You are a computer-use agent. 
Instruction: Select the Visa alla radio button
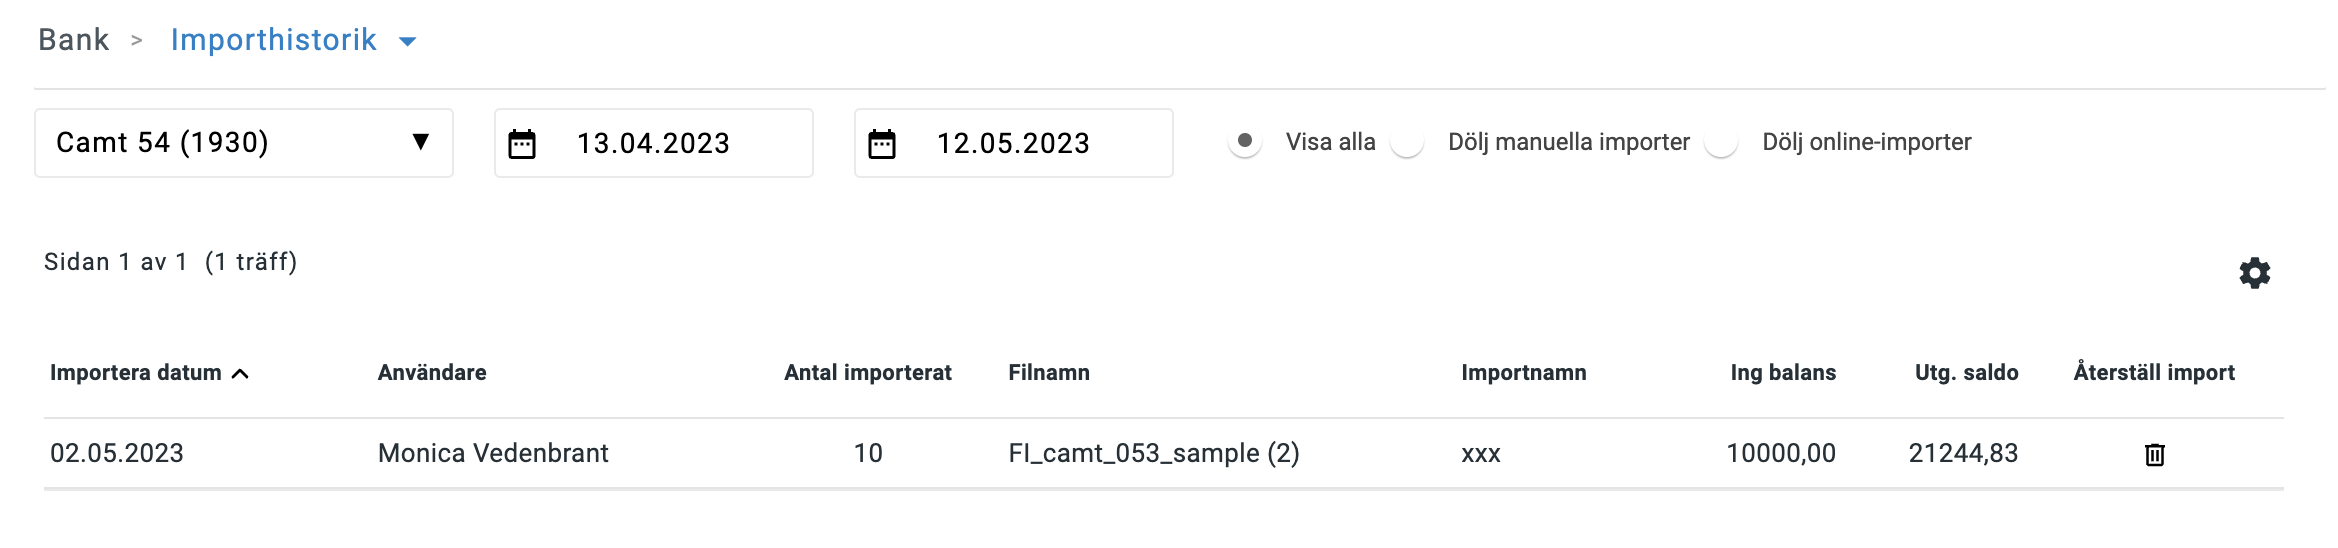click(1245, 141)
